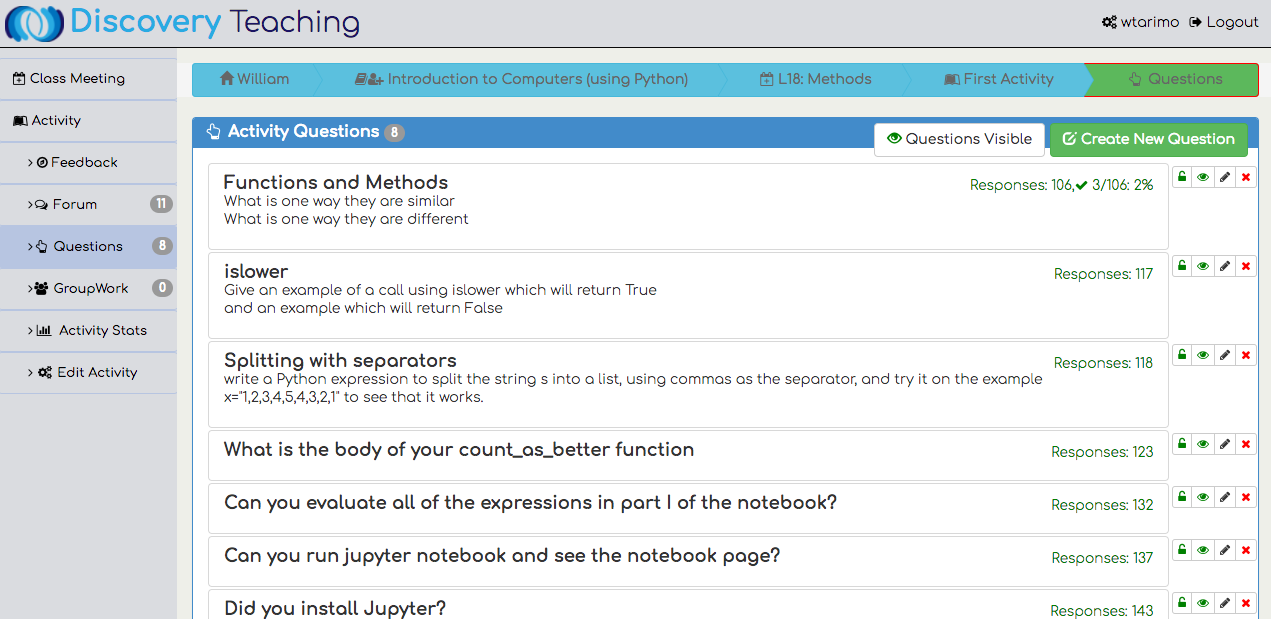Screen dimensions: 1271x619
Task: Click the red X for Functions and Methods
Action: 1245,177
